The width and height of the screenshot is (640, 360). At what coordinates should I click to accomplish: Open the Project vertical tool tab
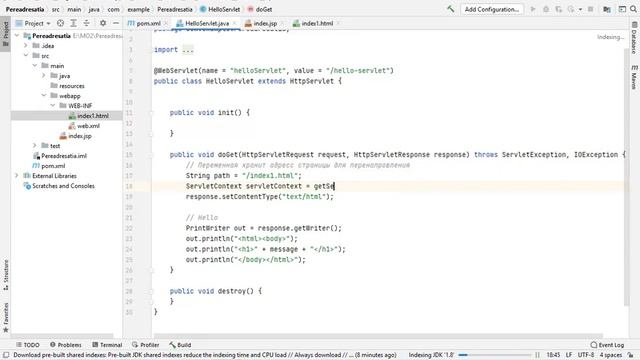pos(5,34)
